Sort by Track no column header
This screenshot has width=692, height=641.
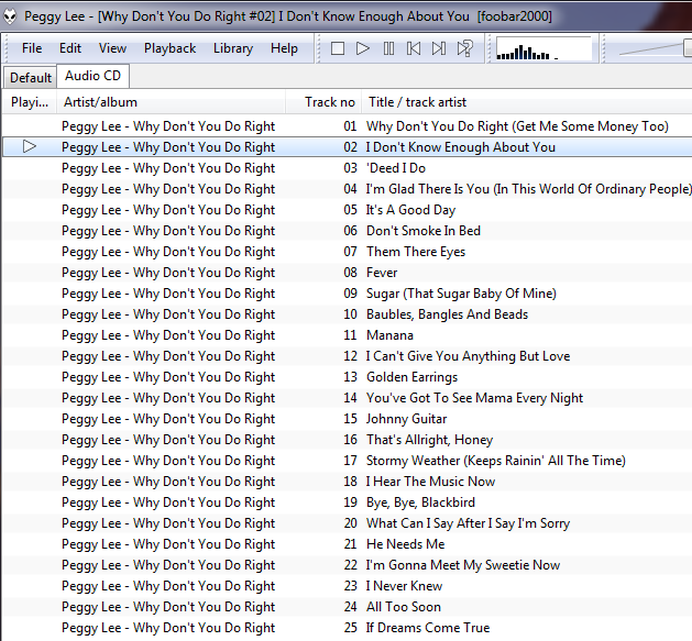[x=324, y=102]
